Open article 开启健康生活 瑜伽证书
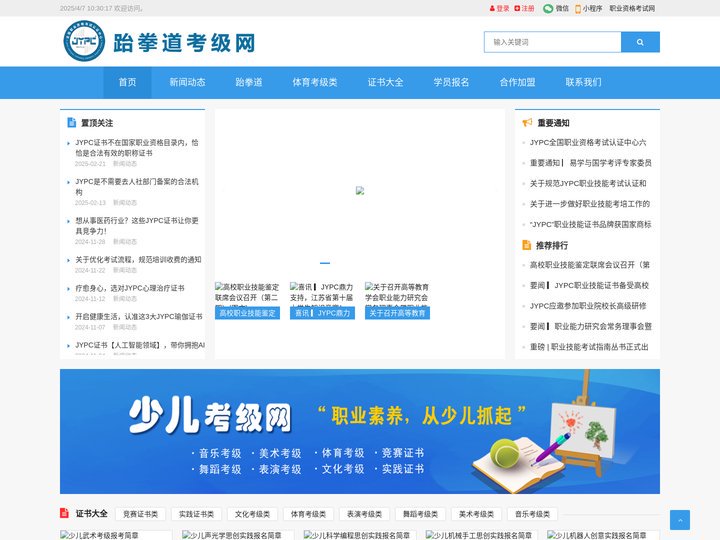 [139, 317]
